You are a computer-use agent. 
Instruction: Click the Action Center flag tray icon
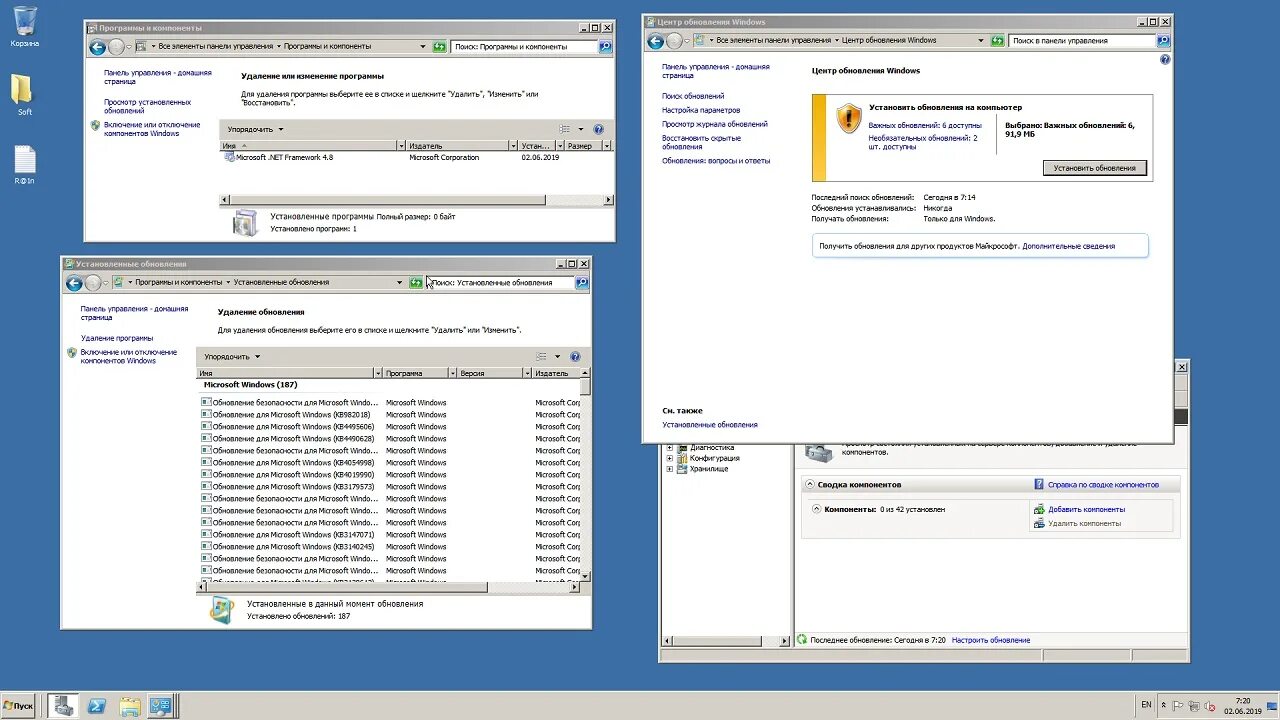click(1180, 705)
